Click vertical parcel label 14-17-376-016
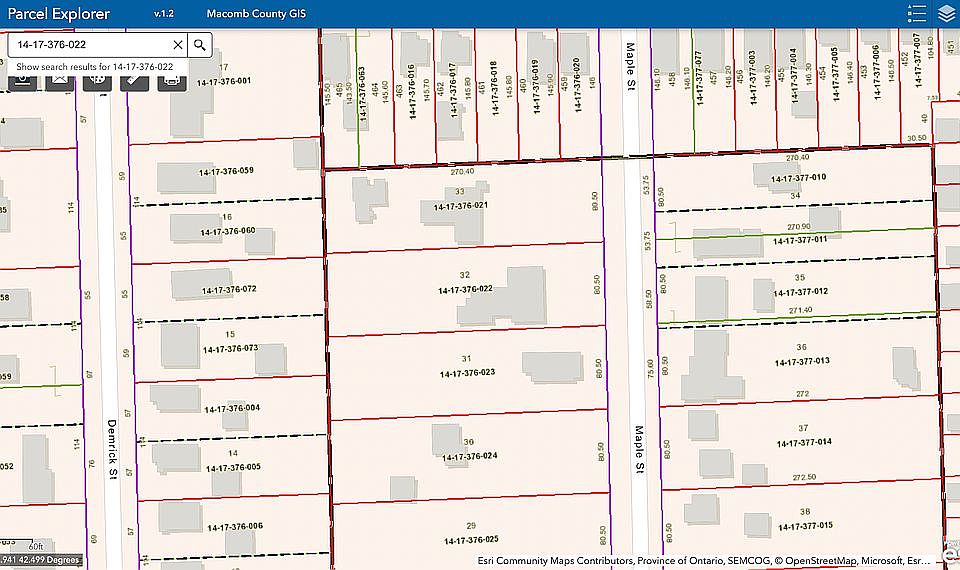960x570 pixels. (x=411, y=91)
